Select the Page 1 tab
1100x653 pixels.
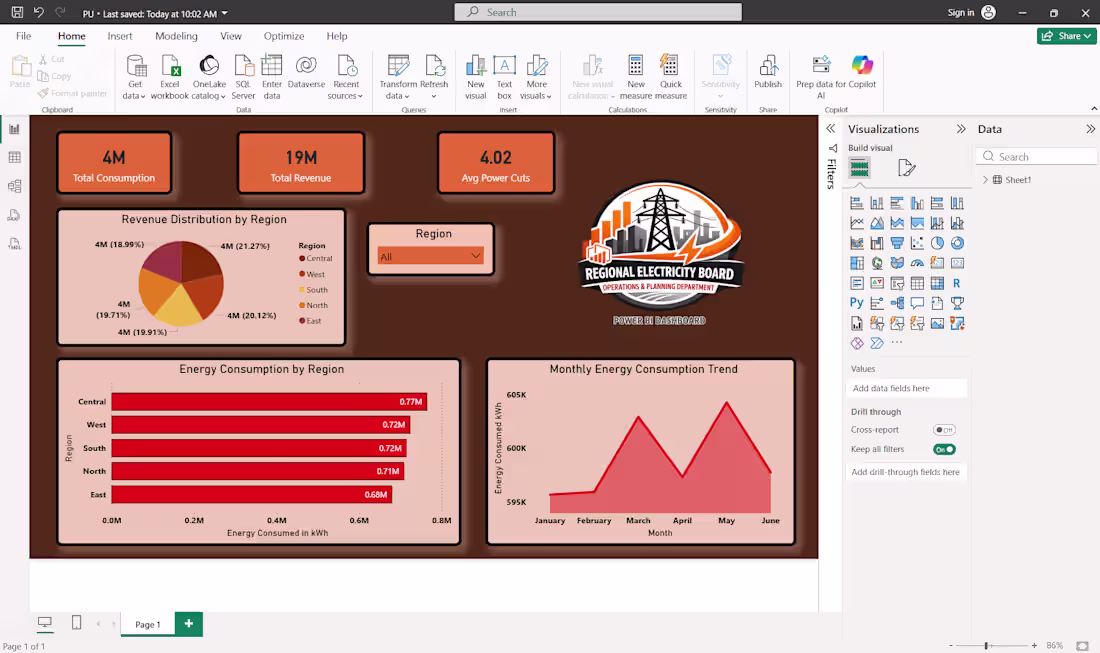coord(147,624)
